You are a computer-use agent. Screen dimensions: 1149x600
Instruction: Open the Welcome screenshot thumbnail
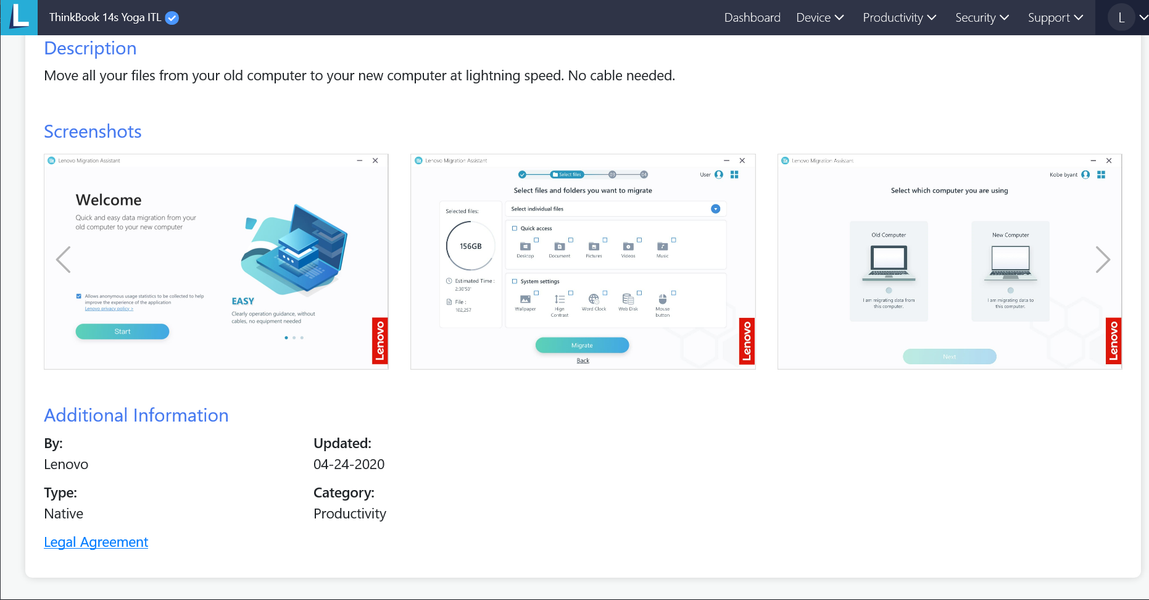click(216, 262)
